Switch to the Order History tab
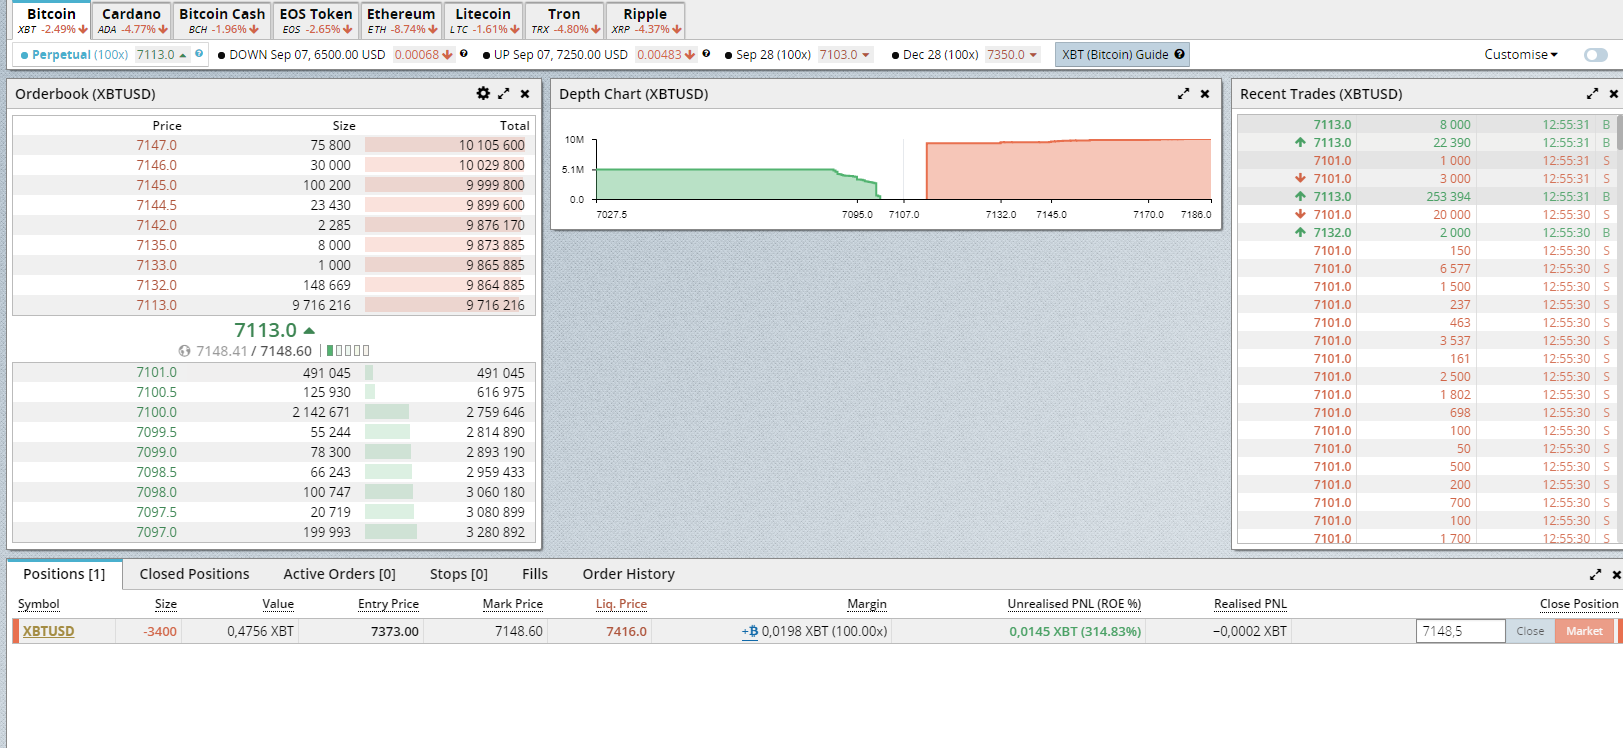This screenshot has height=748, width=1623. (x=629, y=574)
